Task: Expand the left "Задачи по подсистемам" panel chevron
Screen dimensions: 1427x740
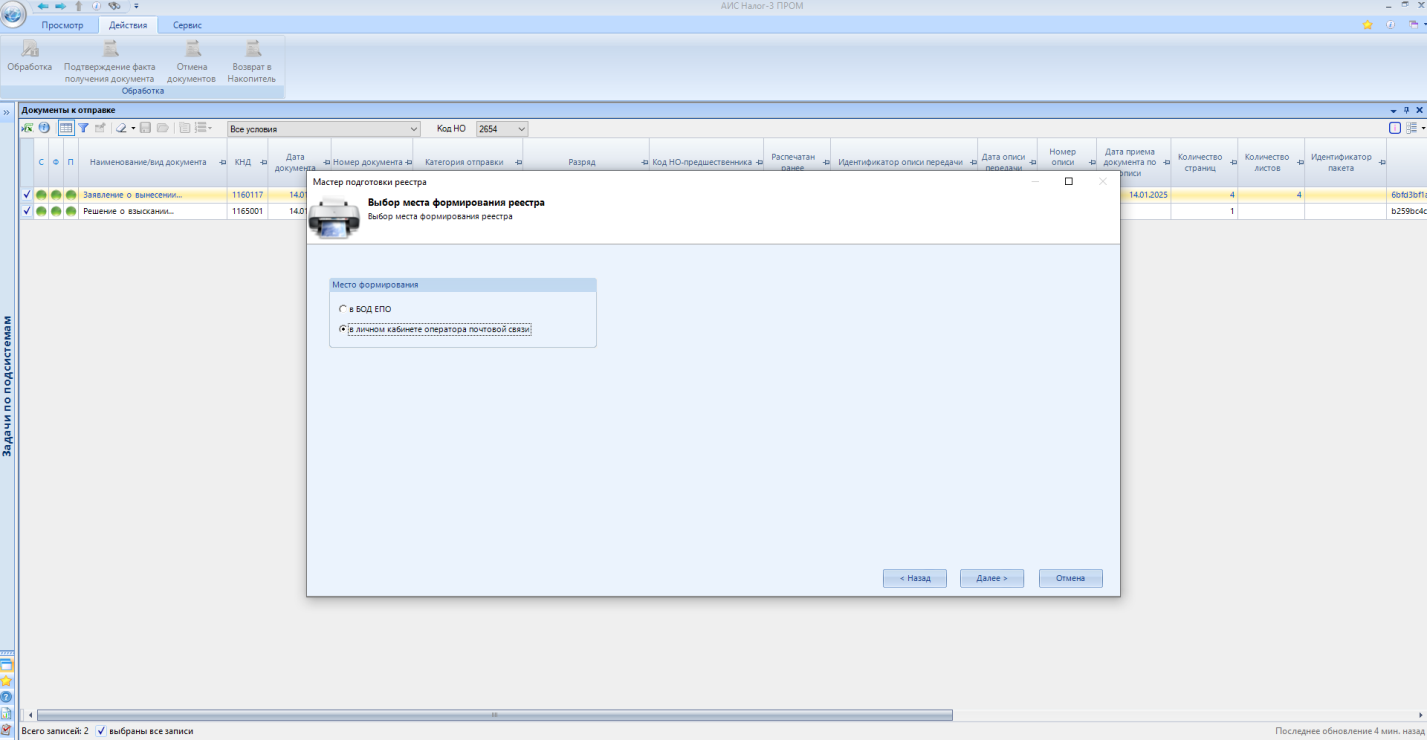Action: (x=6, y=113)
